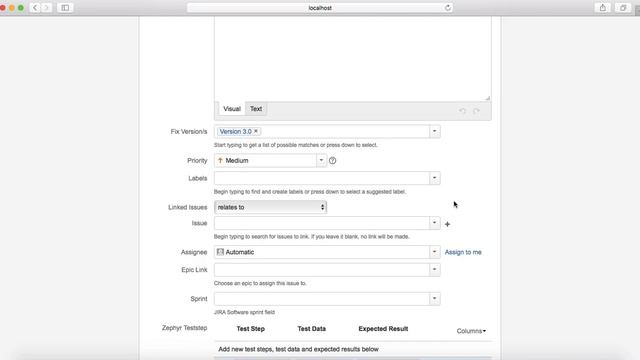Open the Safari share icon

pyautogui.click(x=602, y=8)
